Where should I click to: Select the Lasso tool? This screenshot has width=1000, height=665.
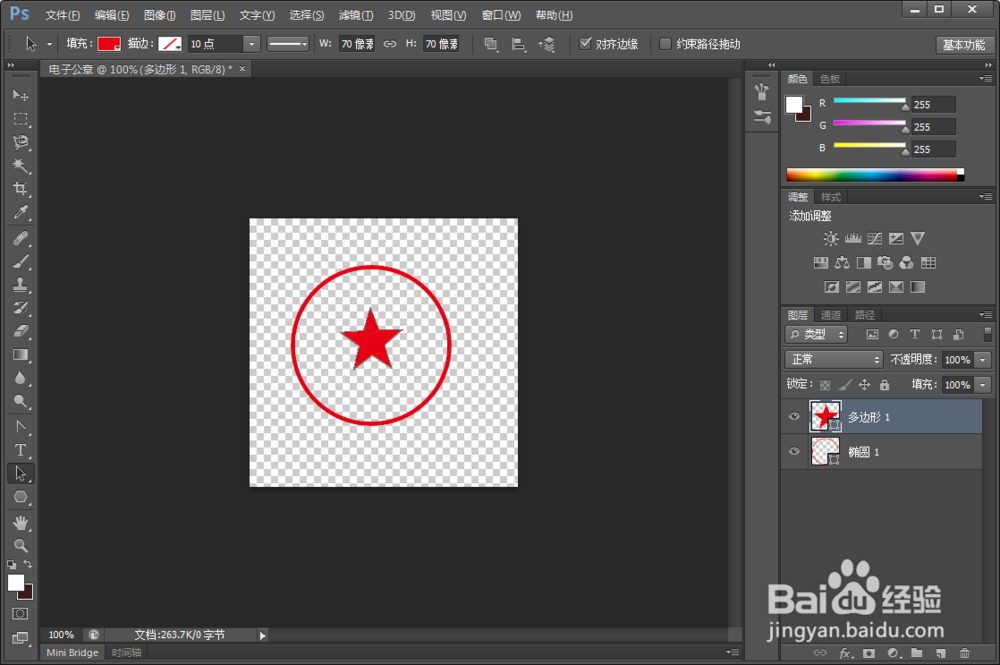click(x=20, y=142)
